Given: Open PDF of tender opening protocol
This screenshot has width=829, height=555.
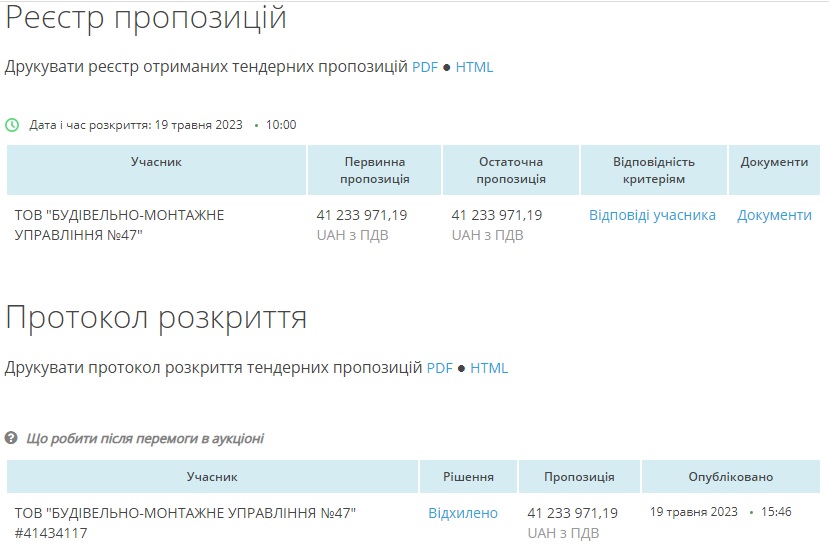Looking at the screenshot, I should point(440,368).
